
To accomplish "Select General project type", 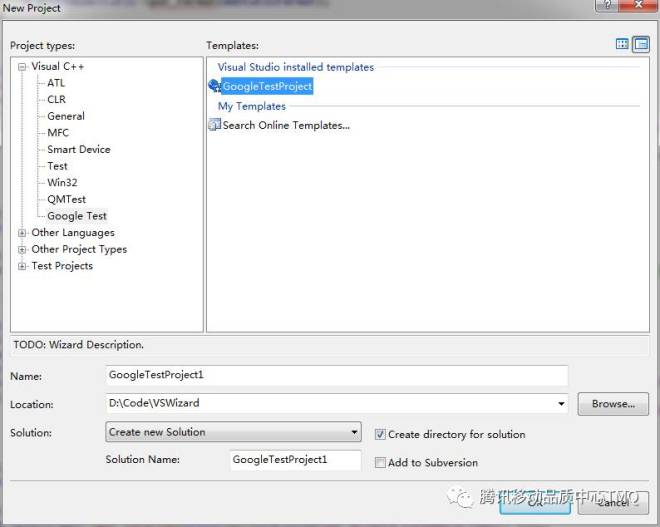I will tap(66, 116).
